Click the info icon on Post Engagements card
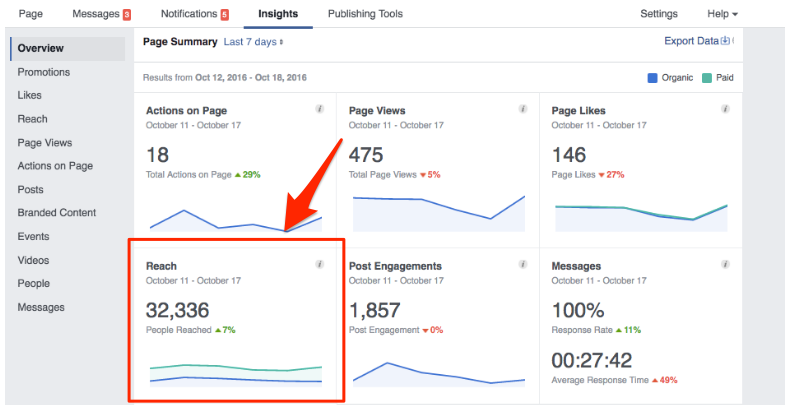Viewport: 789px width, 405px height. point(523,265)
